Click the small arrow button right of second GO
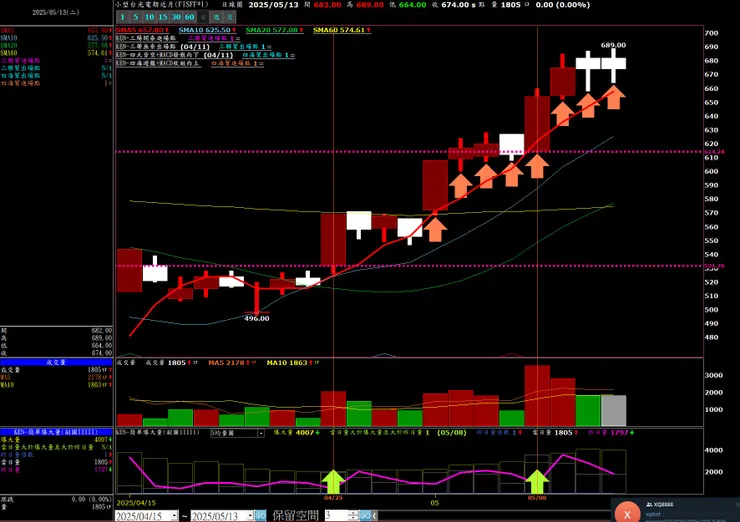Viewport: 740px width, 522px height. point(375,516)
